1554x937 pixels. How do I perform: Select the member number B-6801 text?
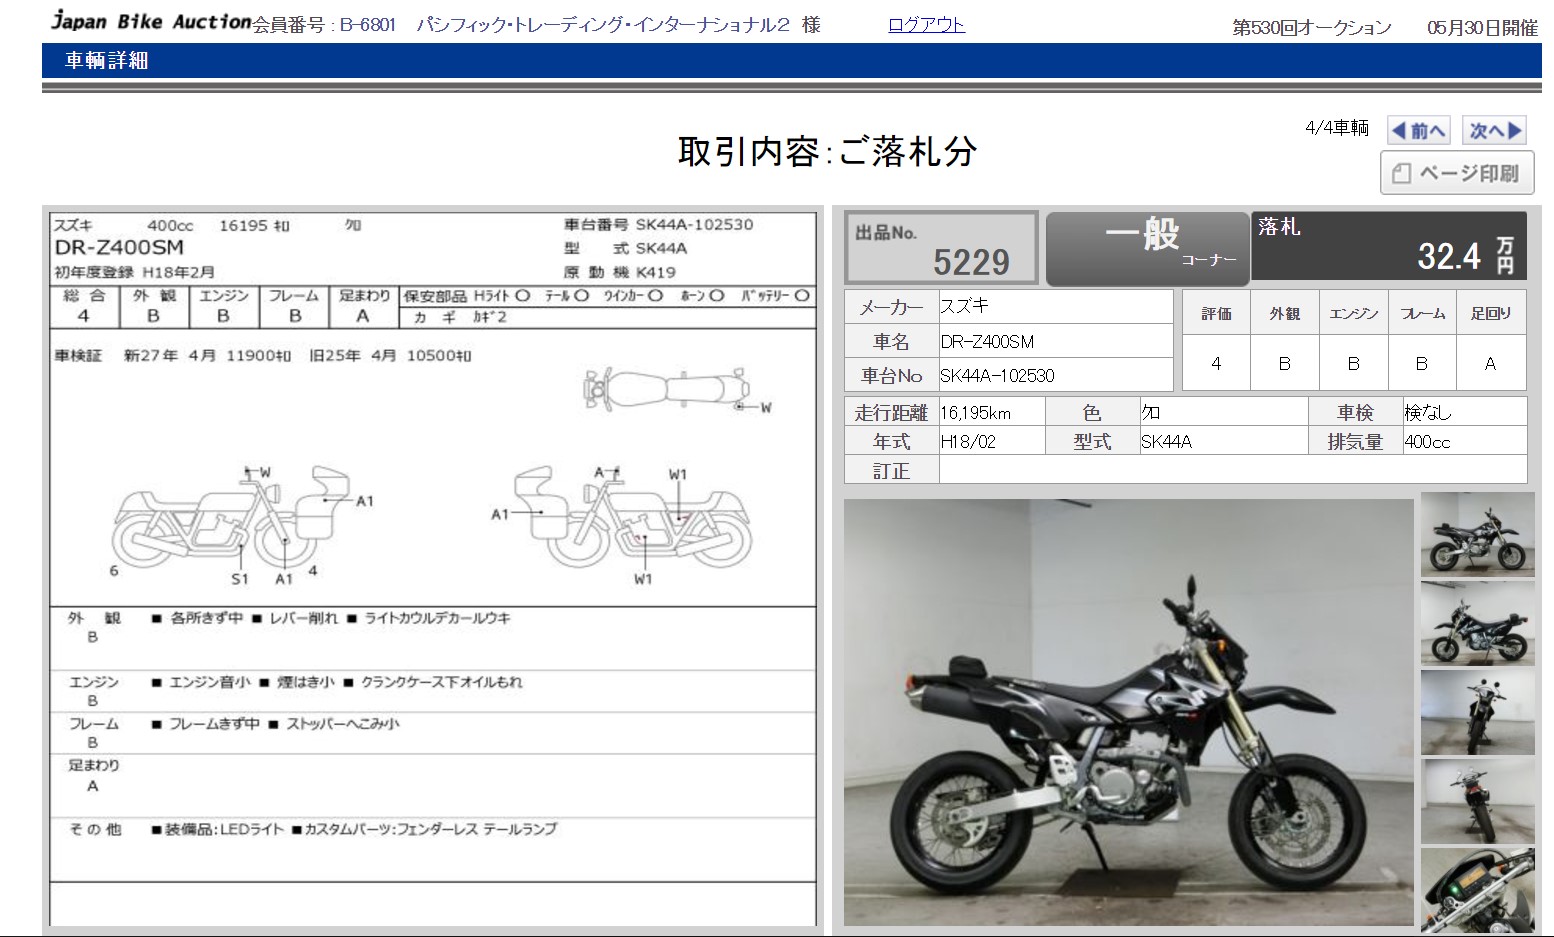click(367, 25)
